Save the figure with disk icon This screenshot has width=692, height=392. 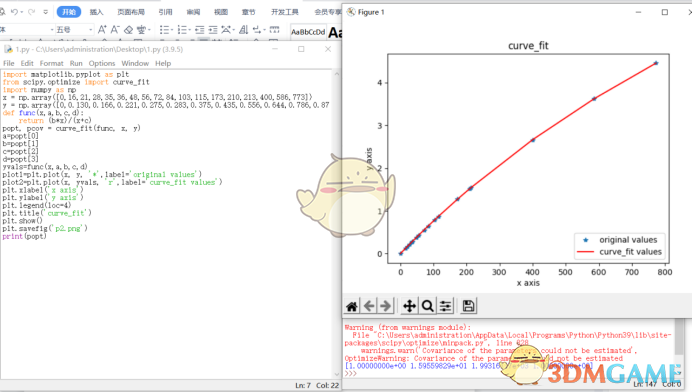pos(468,306)
